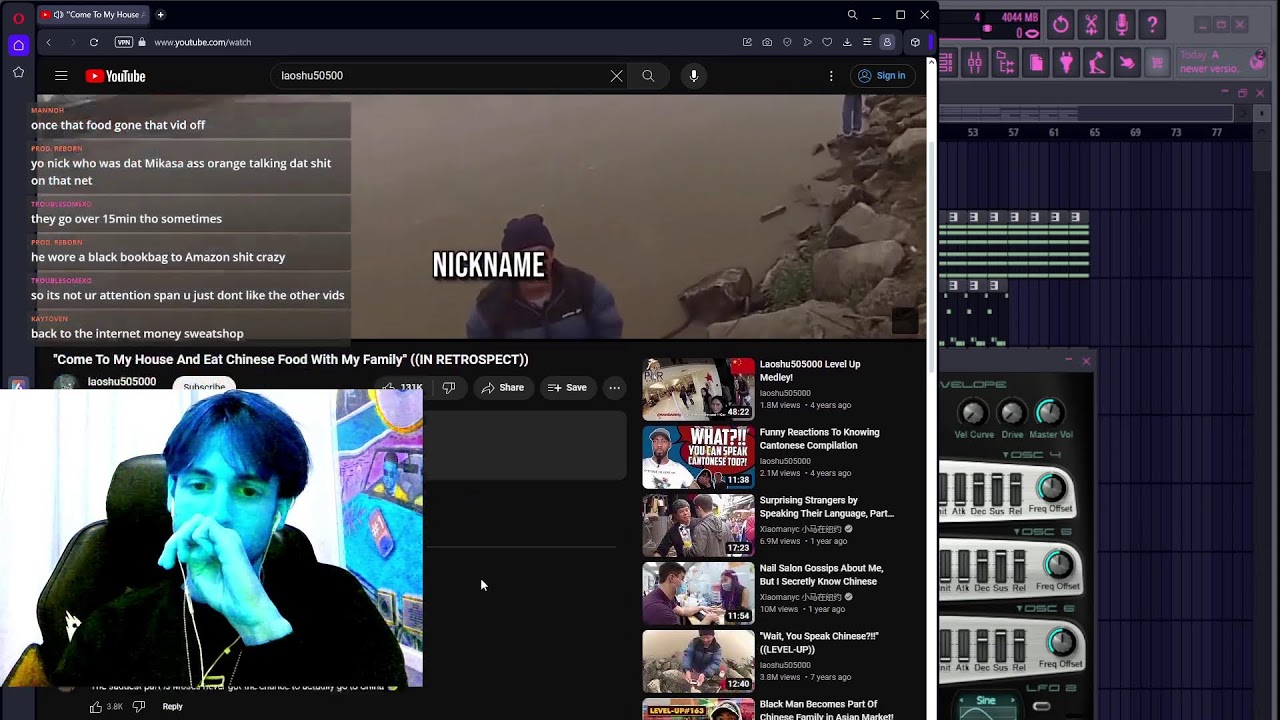Open FL Studio browser tree view button
This screenshot has width=1280, height=720.
click(1005, 63)
